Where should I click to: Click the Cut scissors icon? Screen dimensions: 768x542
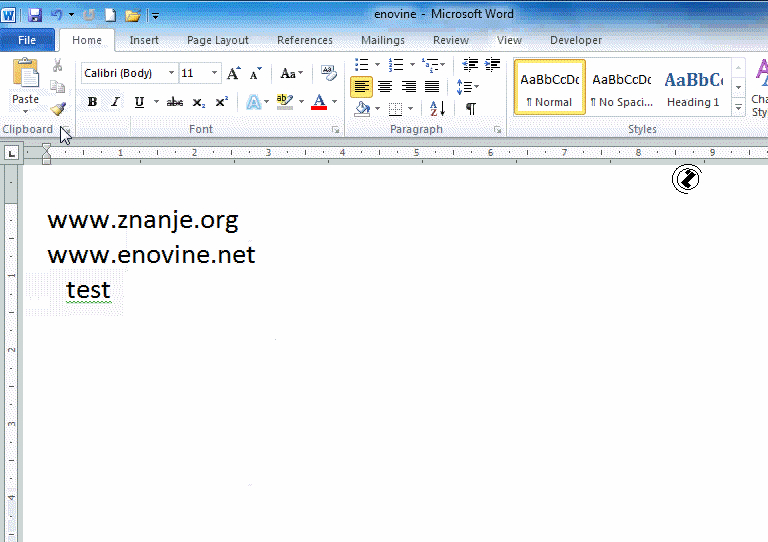coord(58,66)
